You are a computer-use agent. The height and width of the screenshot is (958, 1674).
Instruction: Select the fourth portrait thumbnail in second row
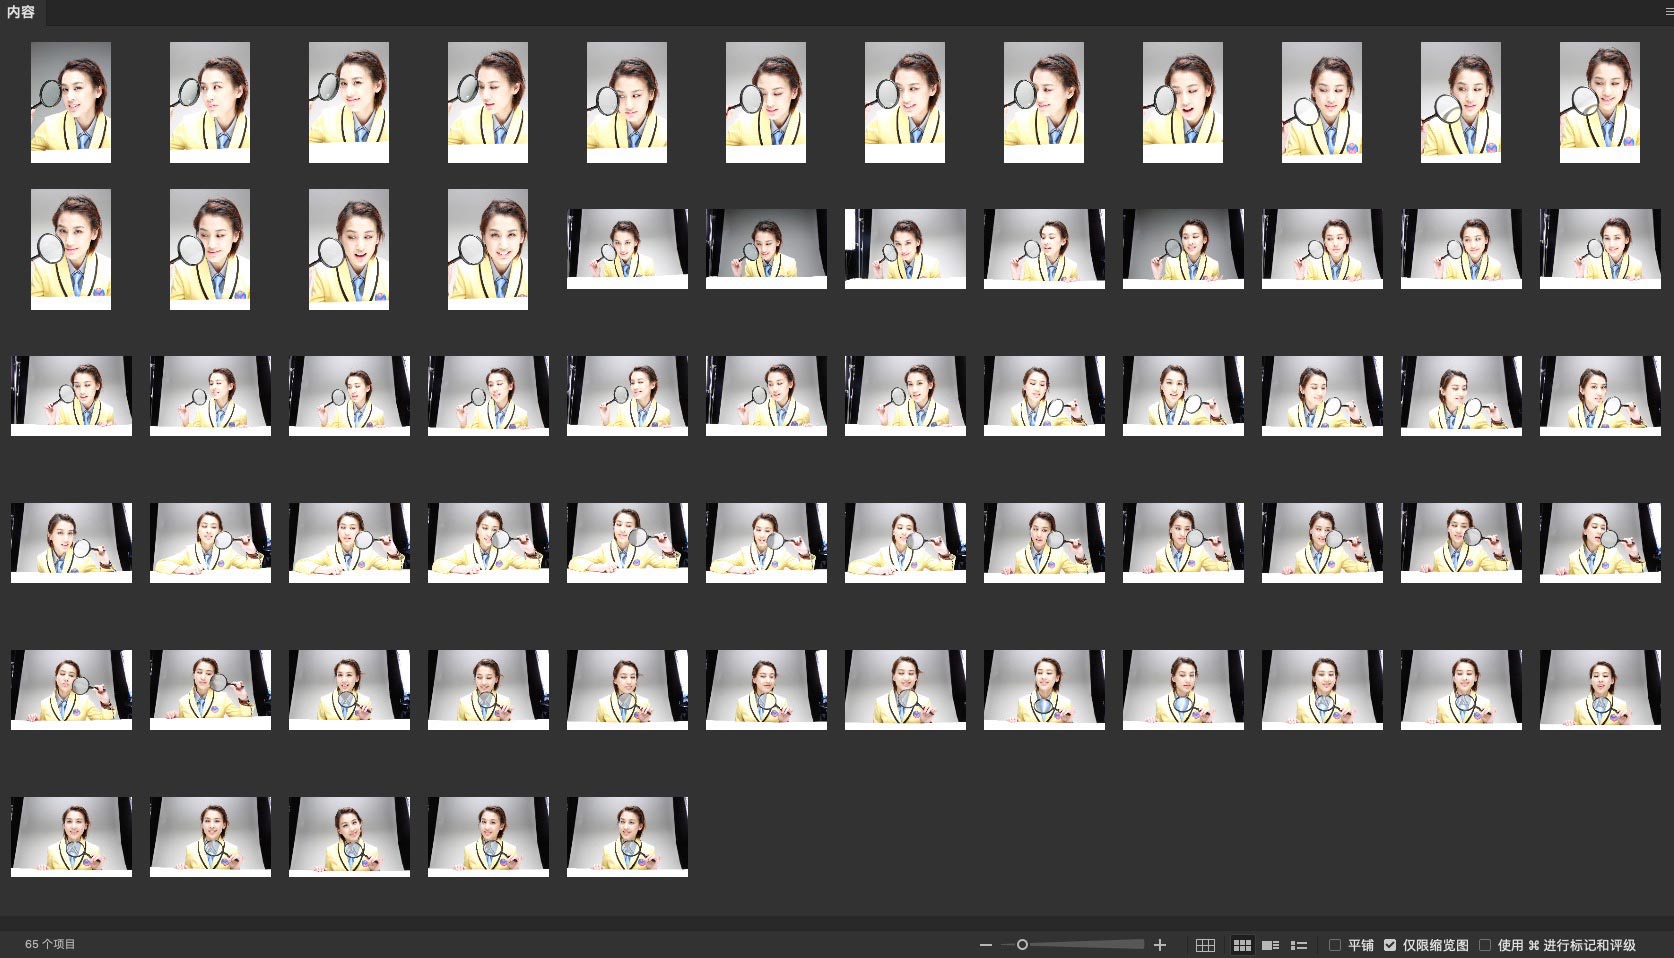488,249
